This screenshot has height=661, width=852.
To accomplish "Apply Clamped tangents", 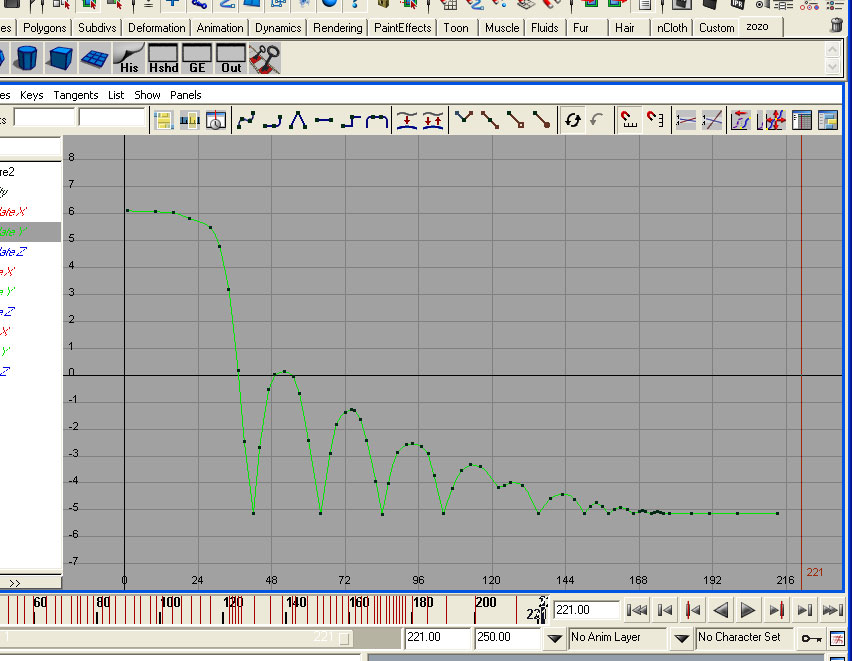I will pyautogui.click(x=272, y=120).
